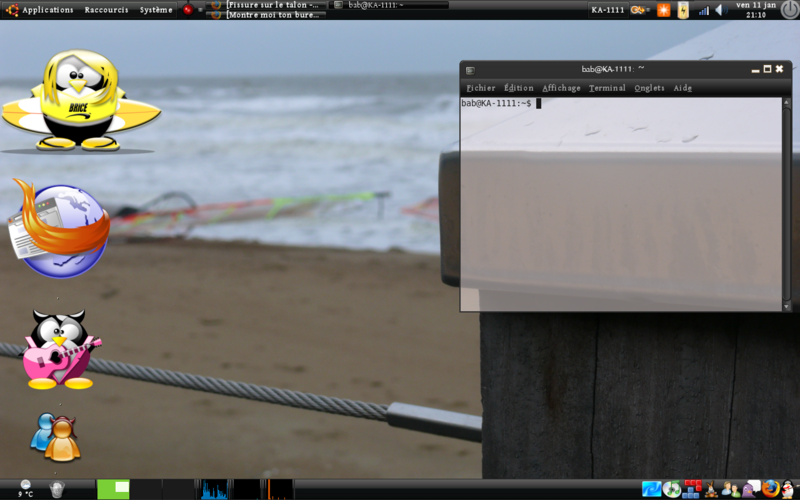Select the 'Fissure sur le talon' taskbar window
This screenshot has width=800, height=500.
click(266, 5)
